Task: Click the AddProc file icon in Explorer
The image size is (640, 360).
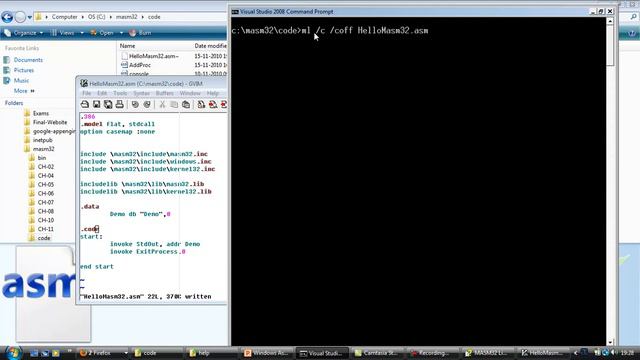Action: tap(124, 65)
